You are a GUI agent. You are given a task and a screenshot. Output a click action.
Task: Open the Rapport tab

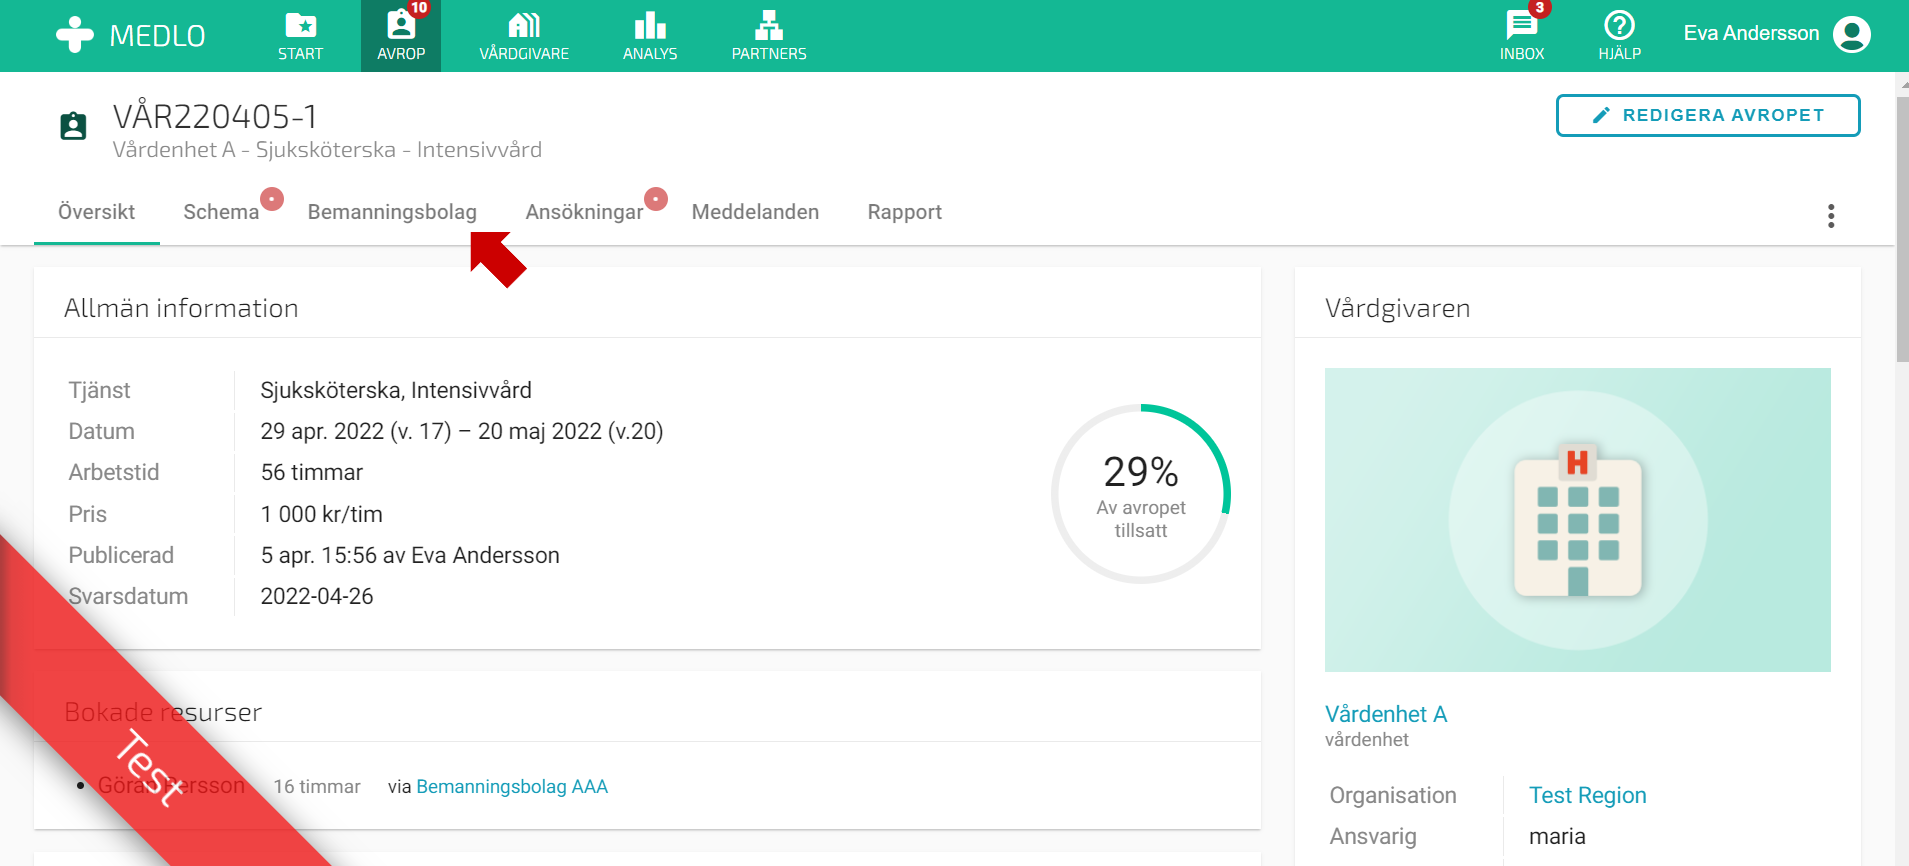point(905,212)
